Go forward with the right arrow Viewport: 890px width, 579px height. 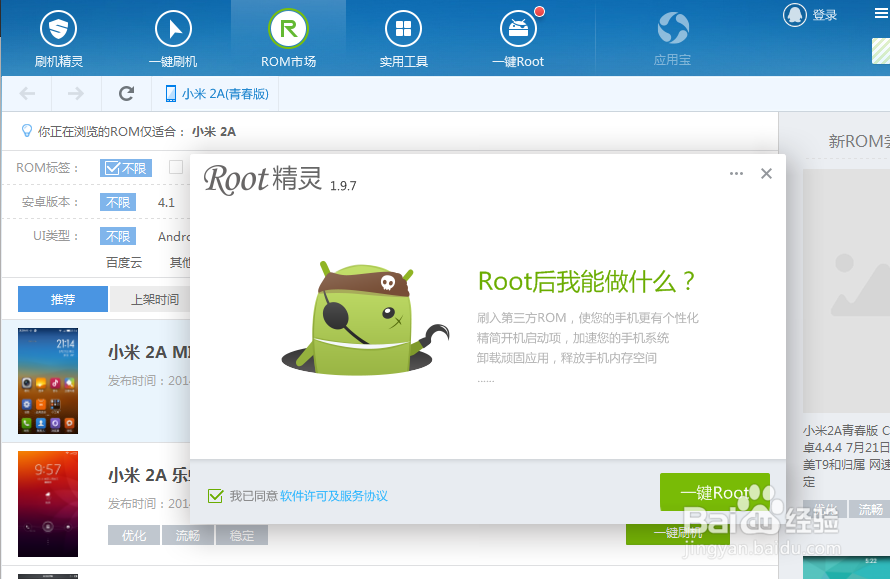(x=75, y=93)
